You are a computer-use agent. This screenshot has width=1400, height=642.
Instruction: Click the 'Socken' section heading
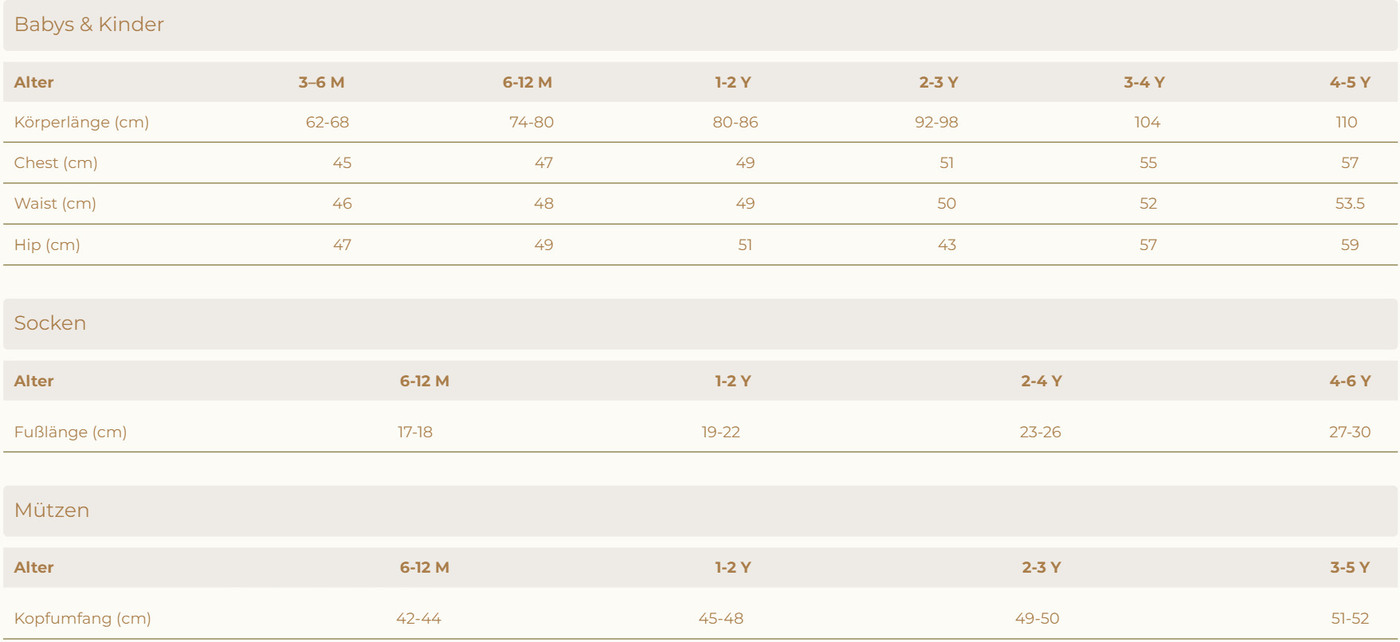pyautogui.click(x=50, y=323)
